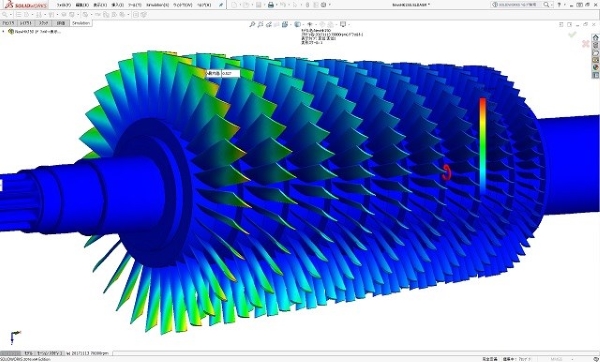Expand the rotor study tree item arrow
The height and width of the screenshot is (362, 600).
(3, 32)
